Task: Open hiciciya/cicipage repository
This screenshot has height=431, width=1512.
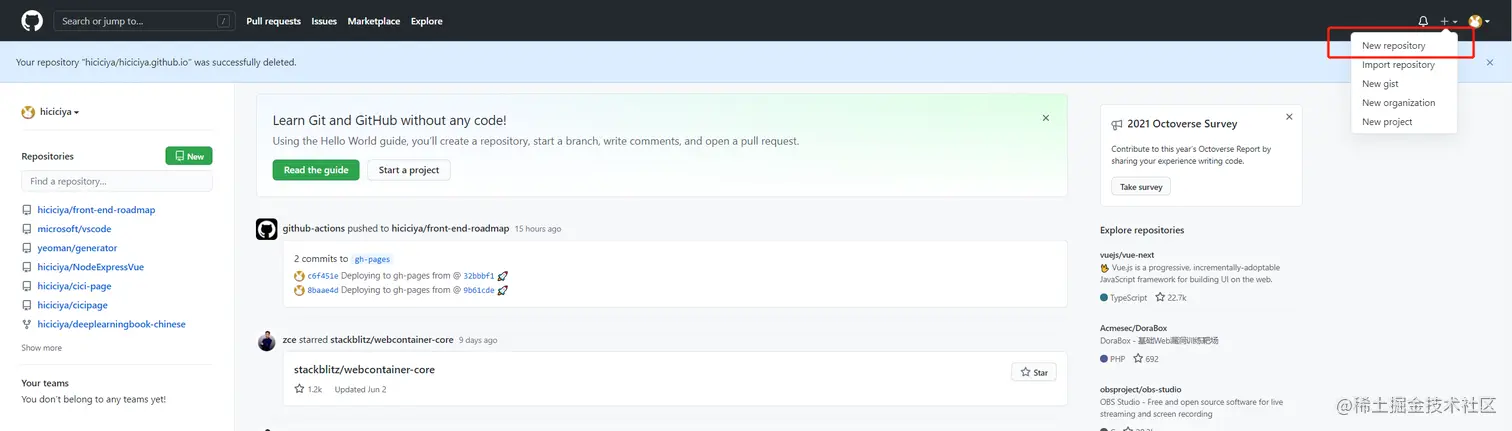Action: (x=73, y=305)
